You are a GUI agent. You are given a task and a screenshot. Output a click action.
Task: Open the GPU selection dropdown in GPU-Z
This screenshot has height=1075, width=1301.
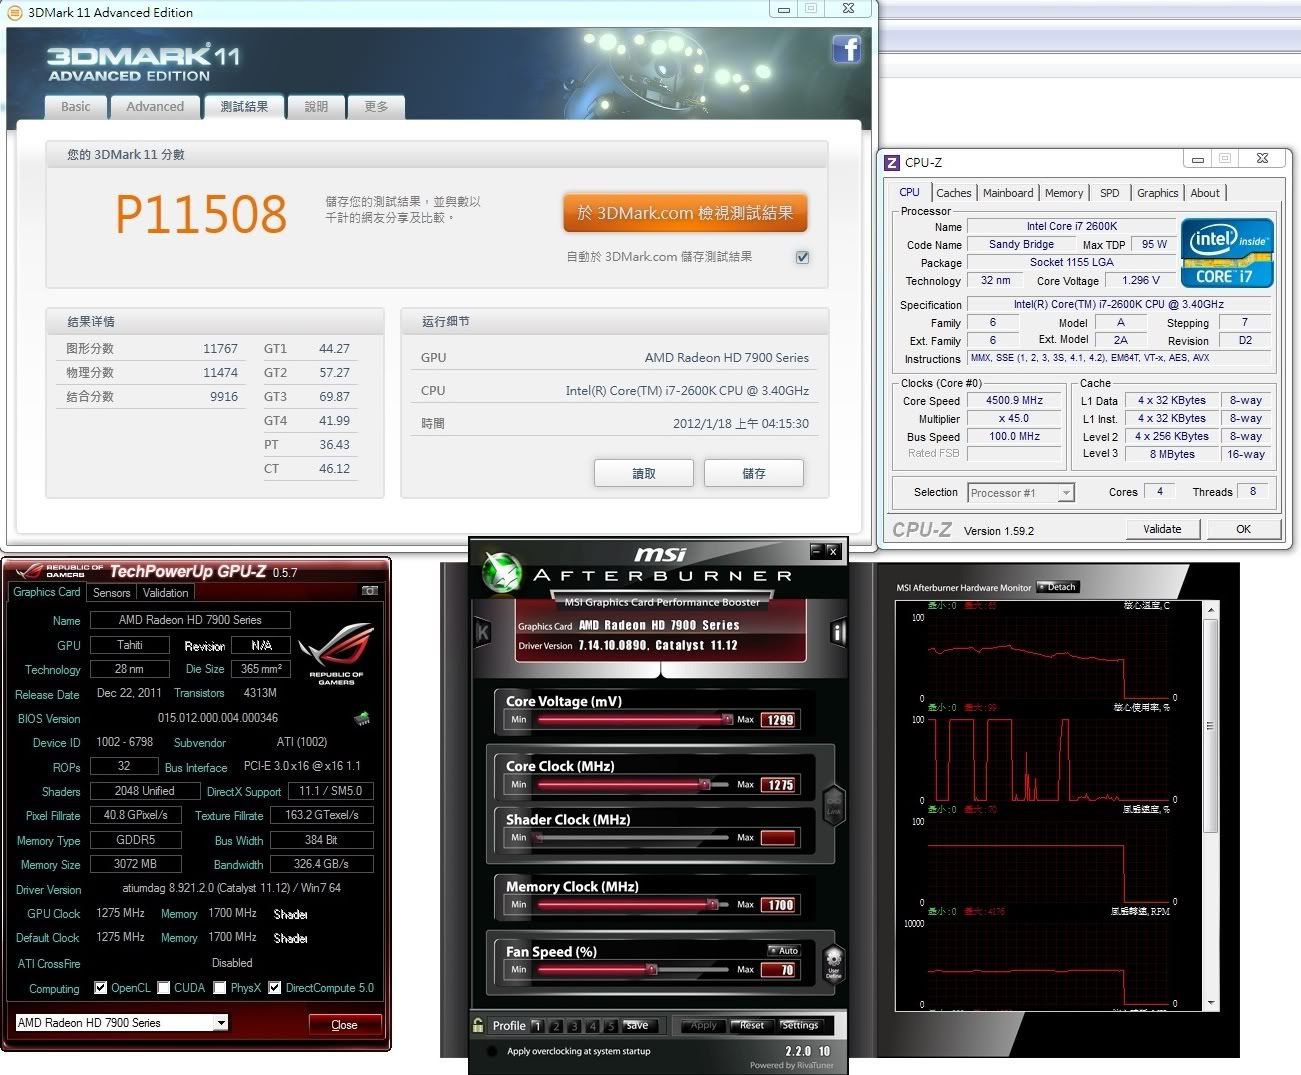coord(220,1023)
